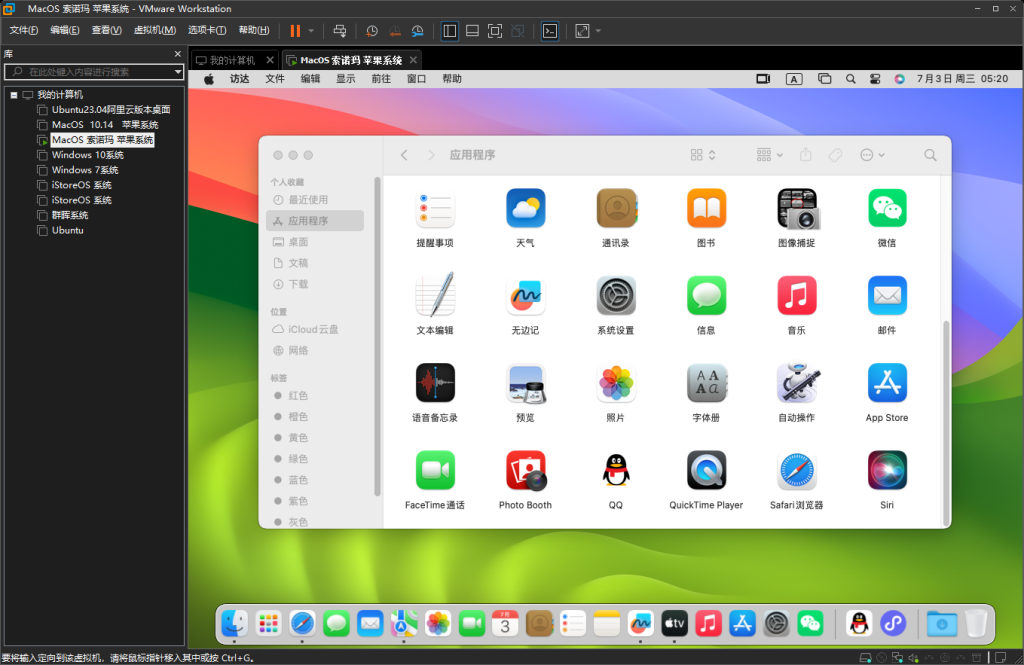Image resolution: width=1024 pixels, height=665 pixels.
Task: Switch to the 我的计算机 VMware tab
Action: [233, 59]
